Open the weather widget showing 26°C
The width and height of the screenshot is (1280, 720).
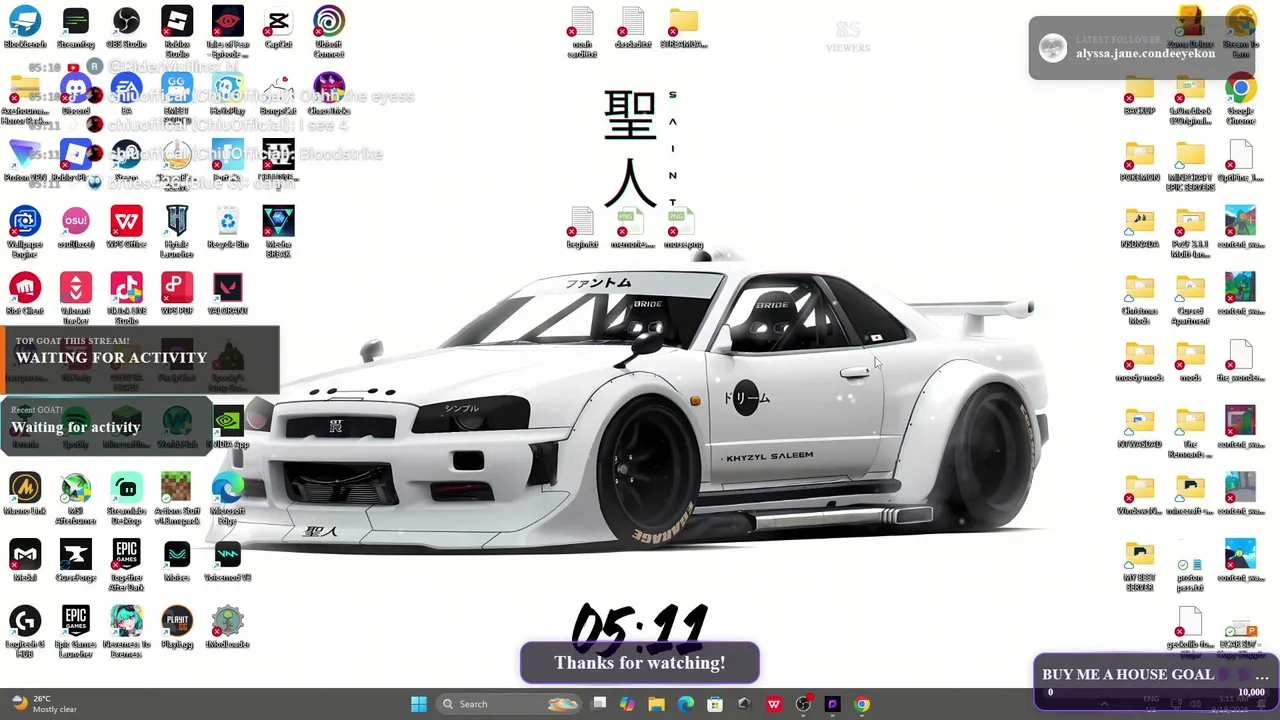coord(44,704)
